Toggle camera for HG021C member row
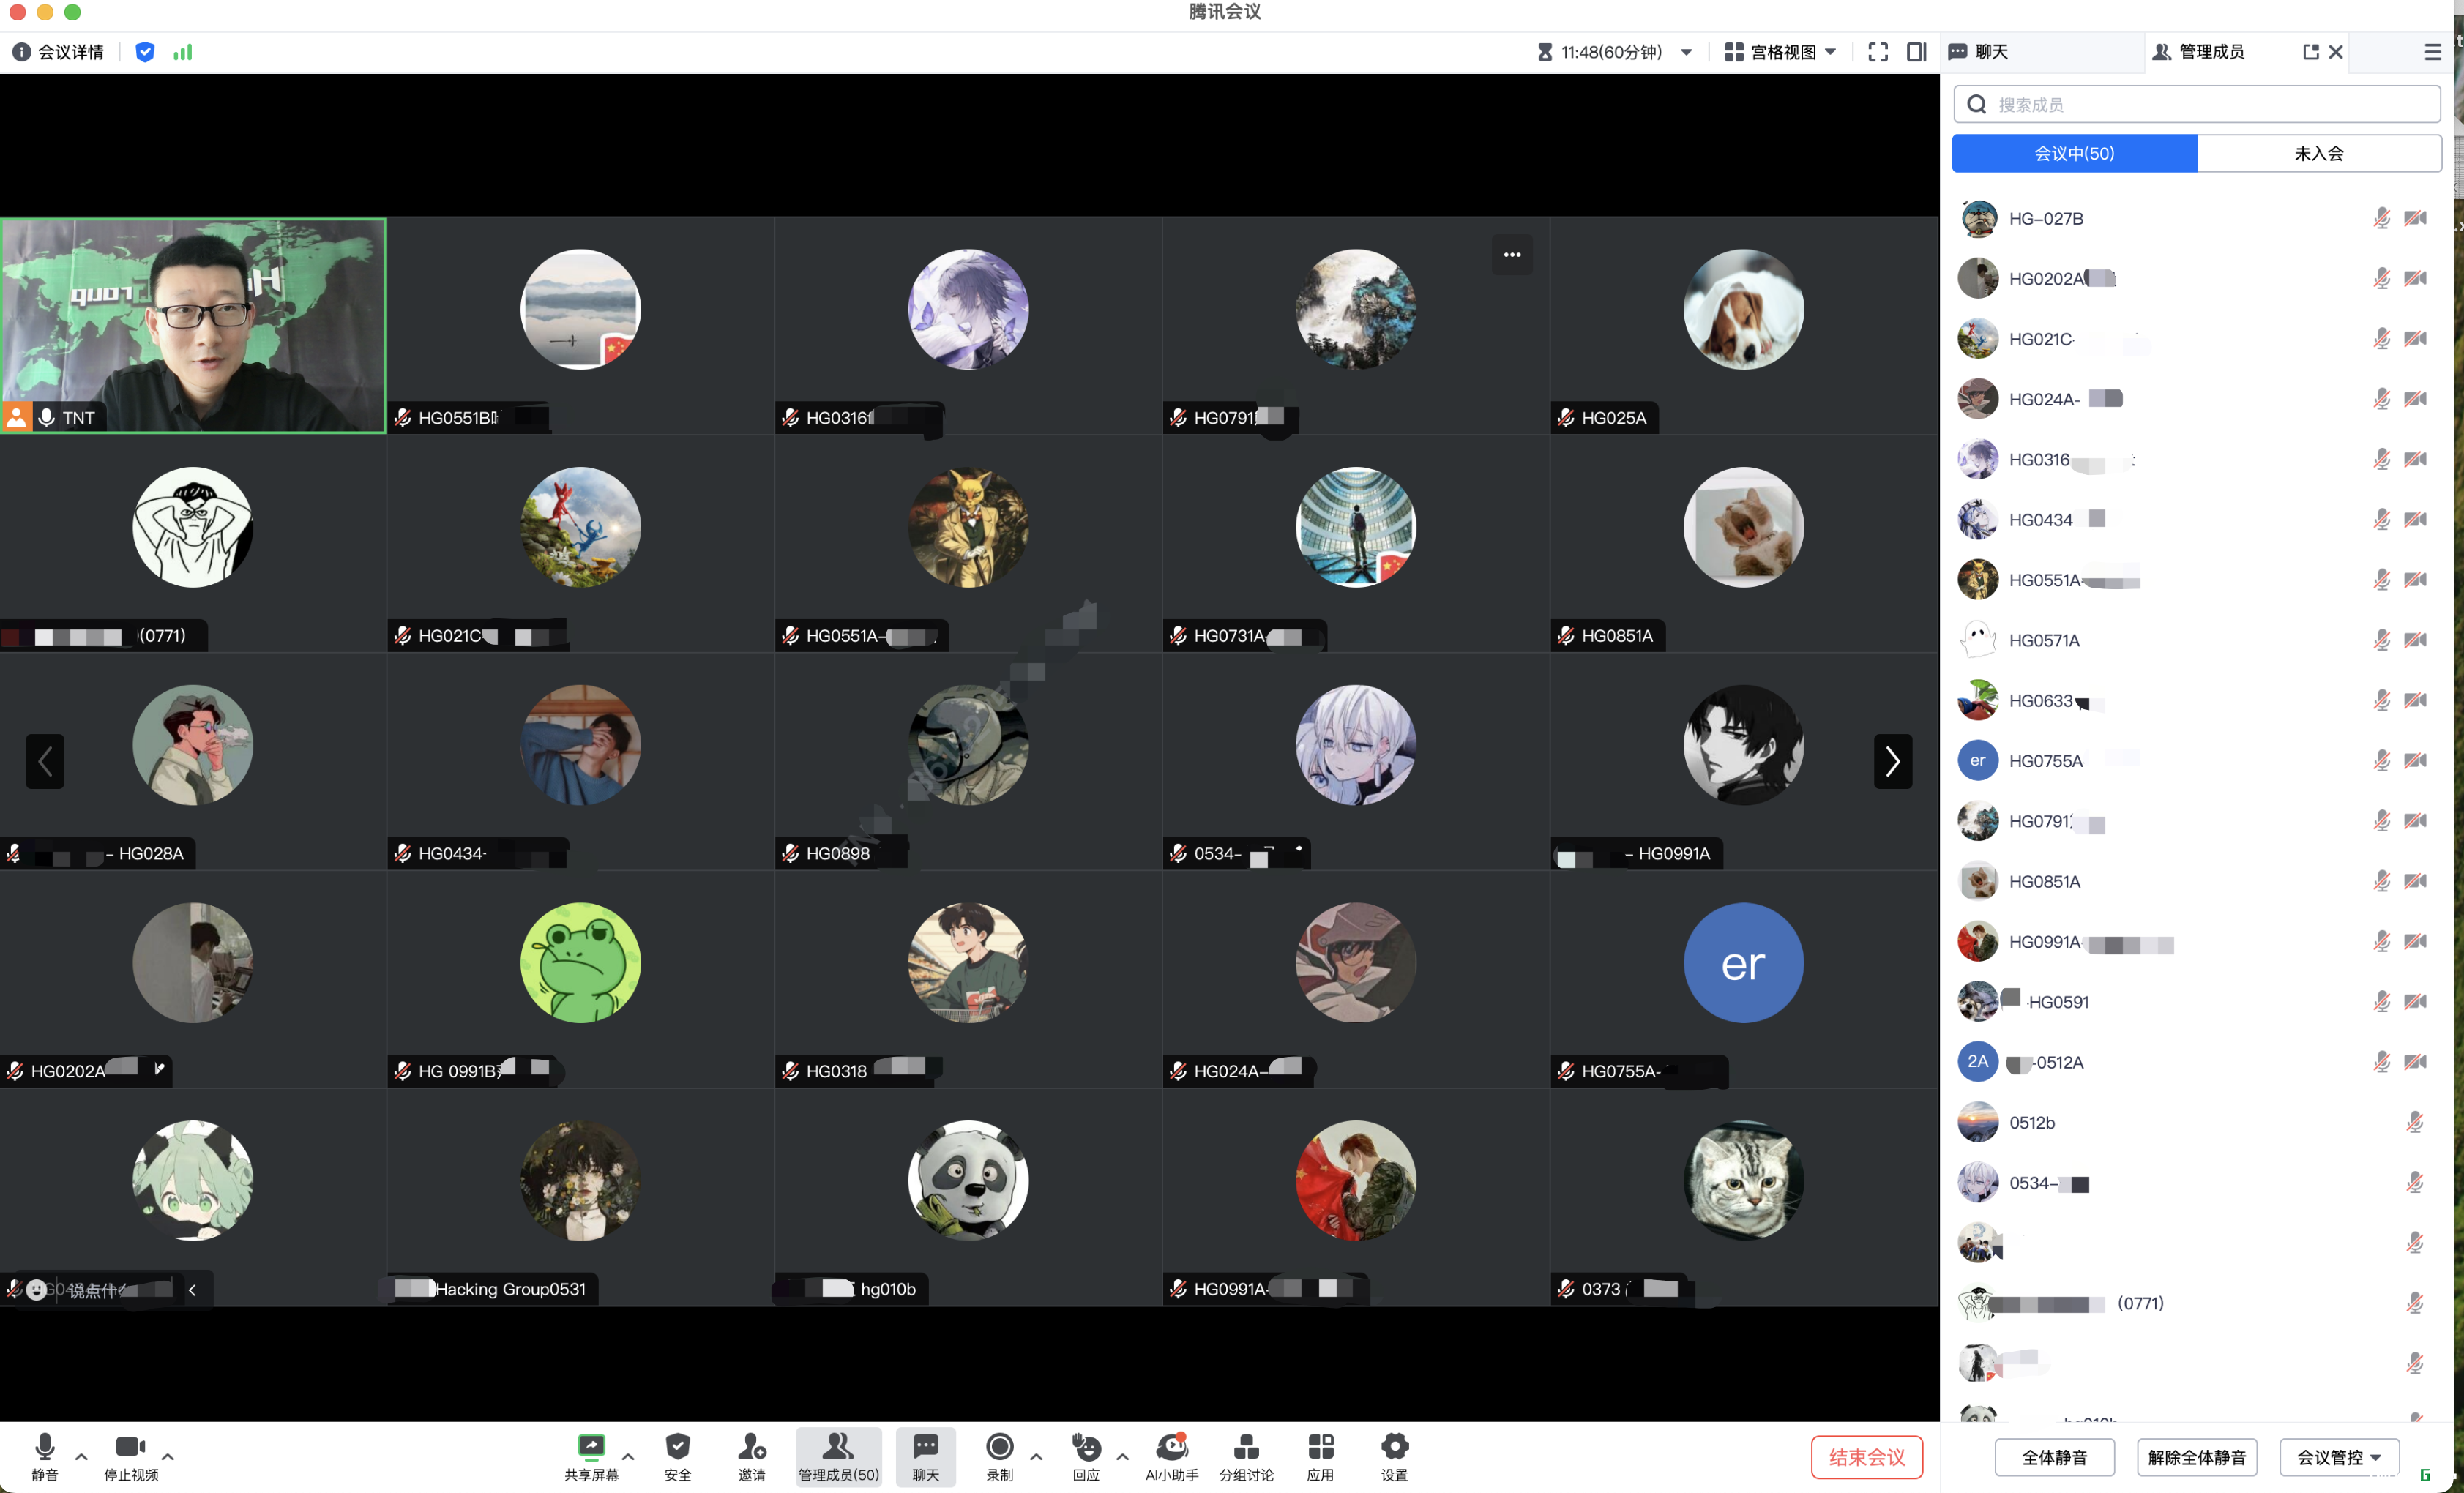Image resolution: width=2464 pixels, height=1493 pixels. [x=2416, y=339]
